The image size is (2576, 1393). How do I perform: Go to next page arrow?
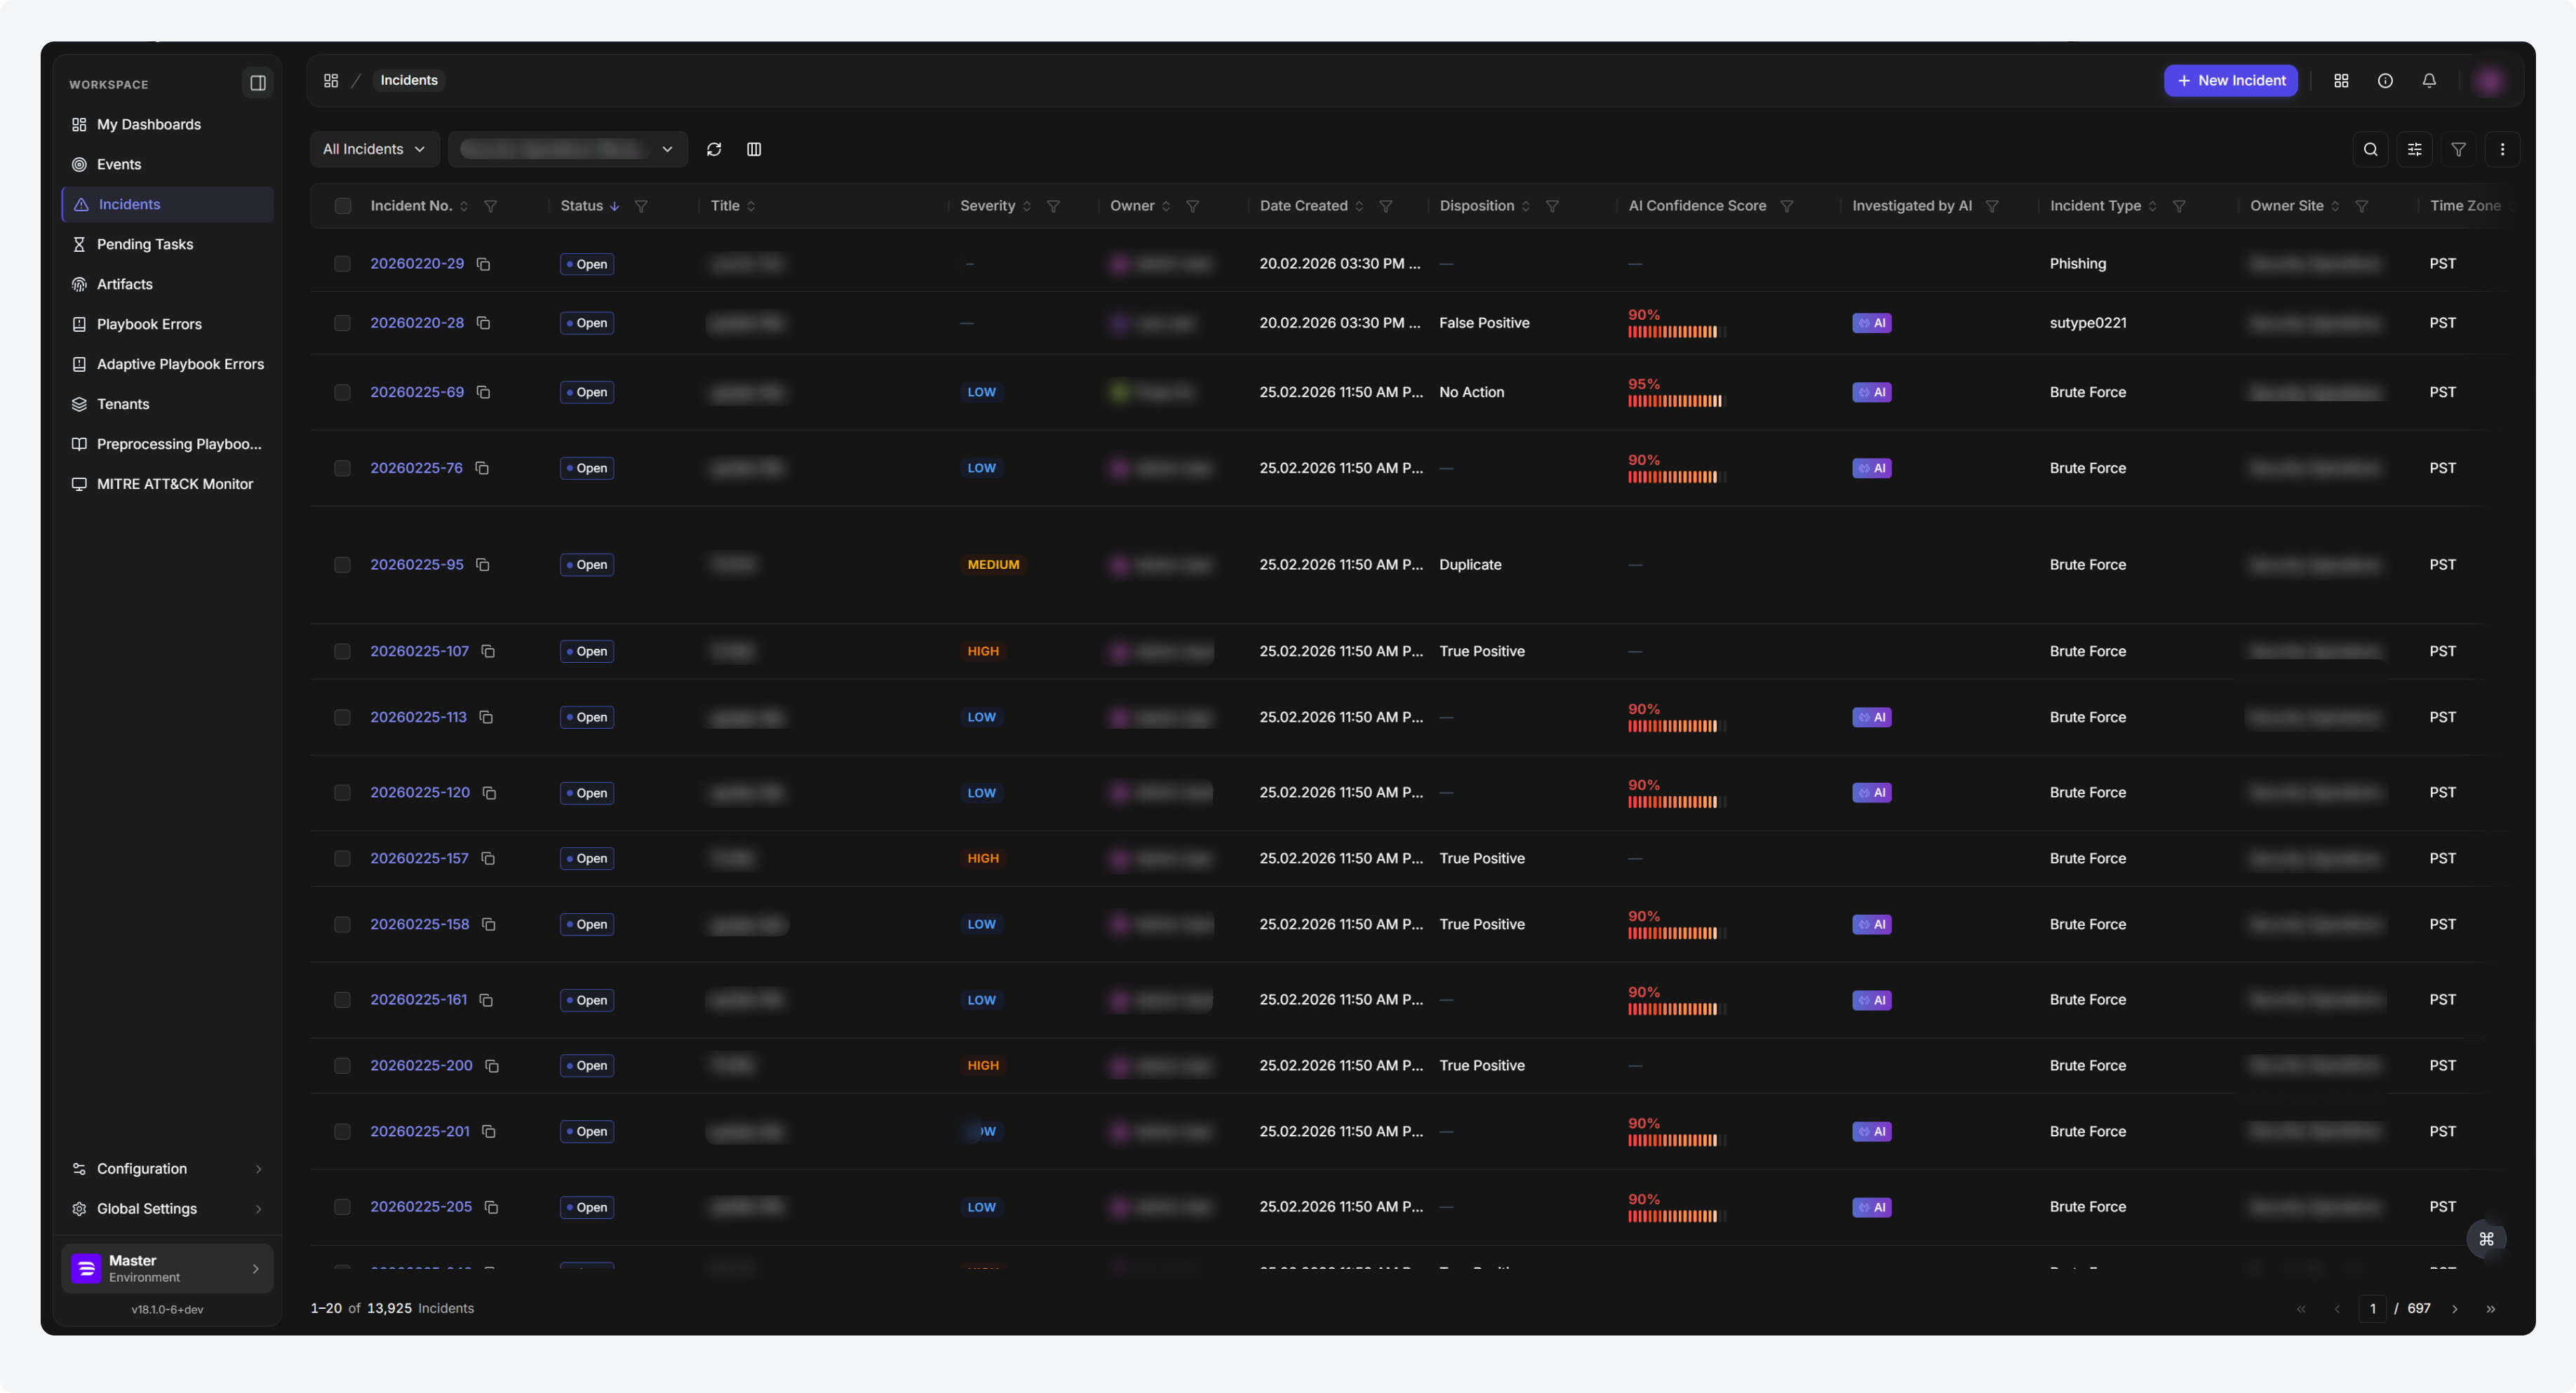click(x=2454, y=1309)
